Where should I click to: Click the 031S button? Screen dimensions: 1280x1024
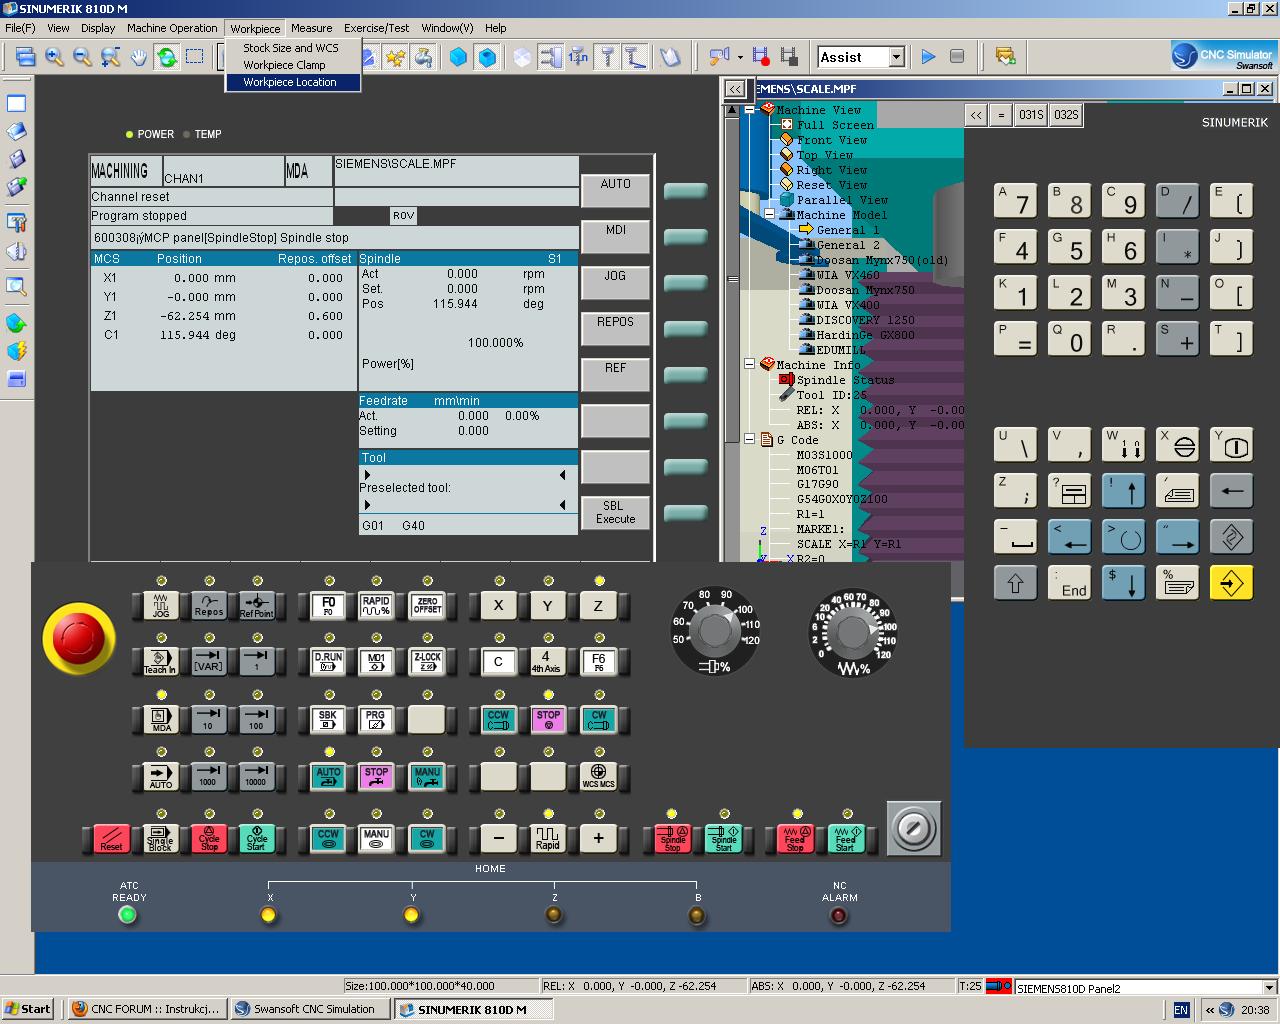[x=1031, y=115]
